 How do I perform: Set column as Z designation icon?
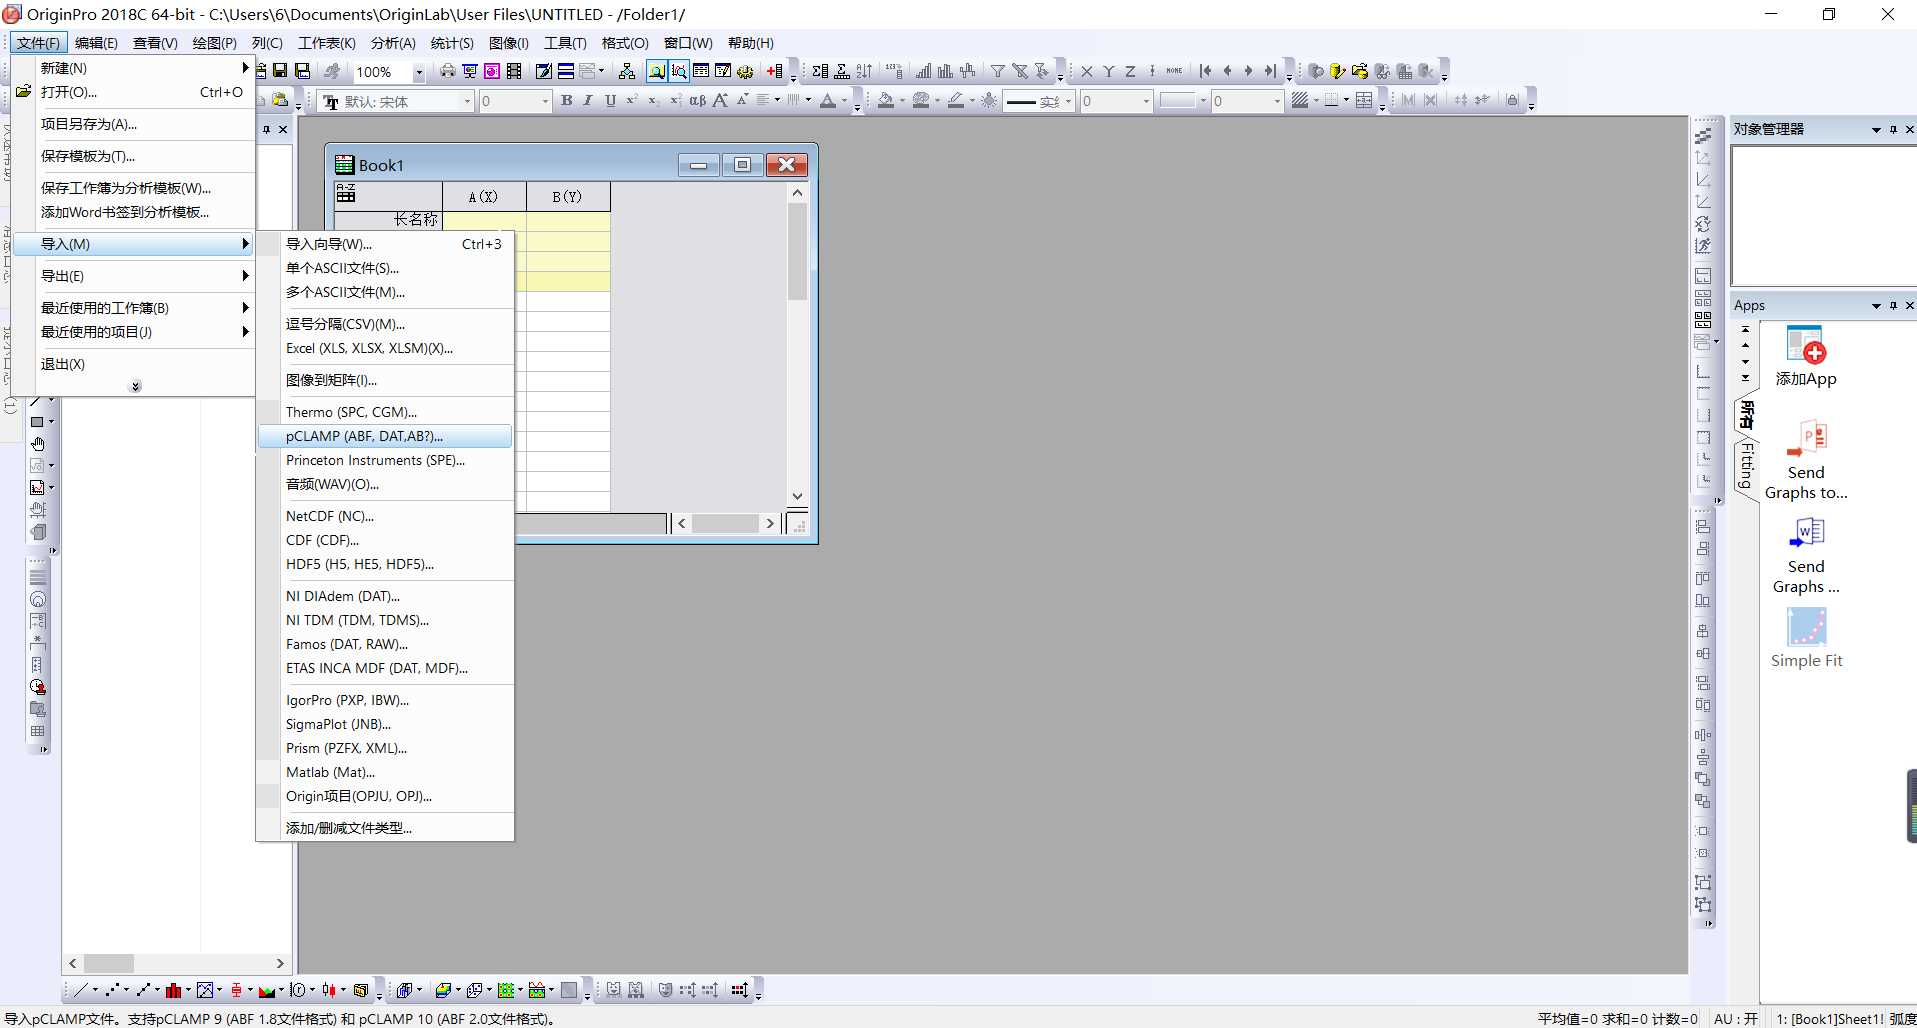tap(1130, 71)
